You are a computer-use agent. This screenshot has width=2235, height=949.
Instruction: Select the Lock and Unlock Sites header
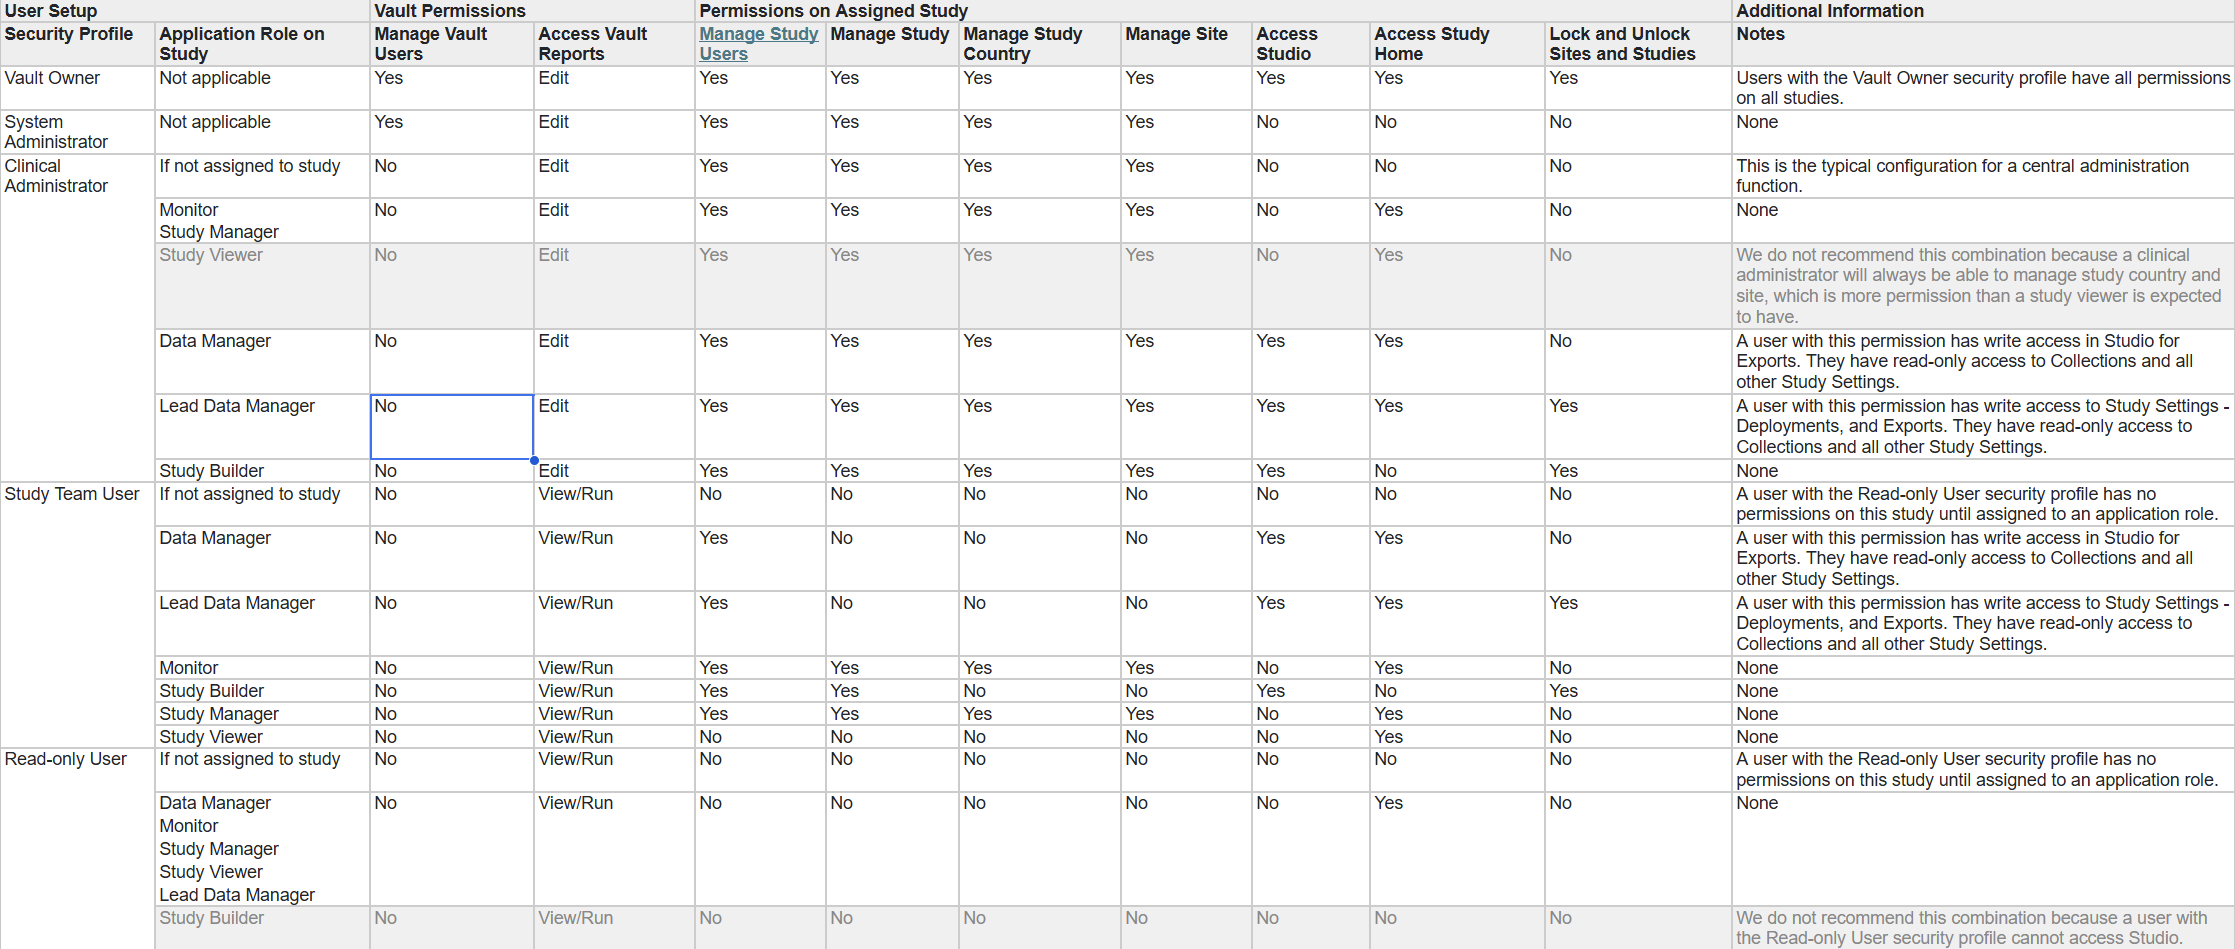click(1622, 44)
